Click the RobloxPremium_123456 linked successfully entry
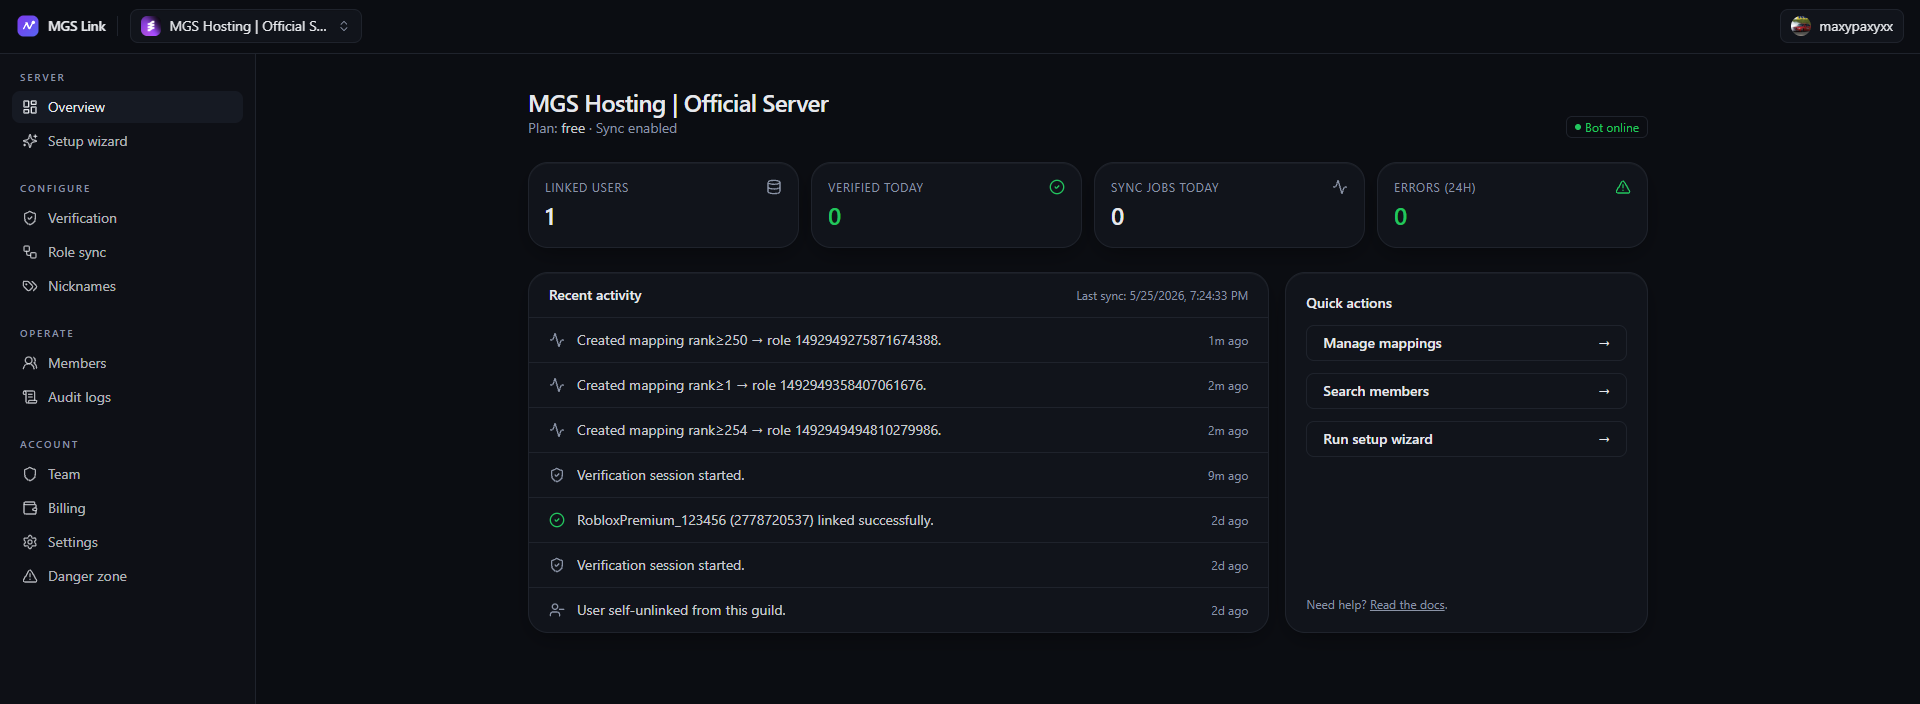Viewport: 1920px width, 704px height. (x=898, y=520)
